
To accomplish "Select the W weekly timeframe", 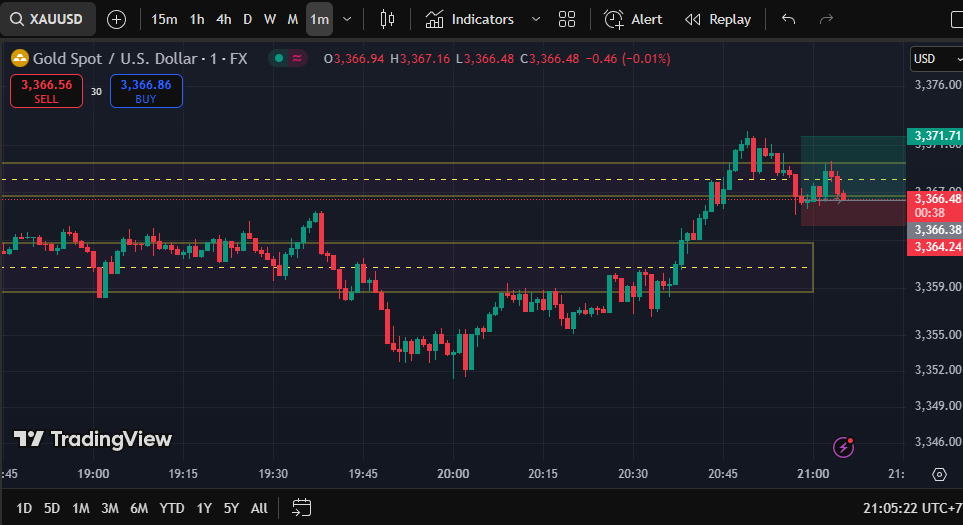I will click(270, 20).
